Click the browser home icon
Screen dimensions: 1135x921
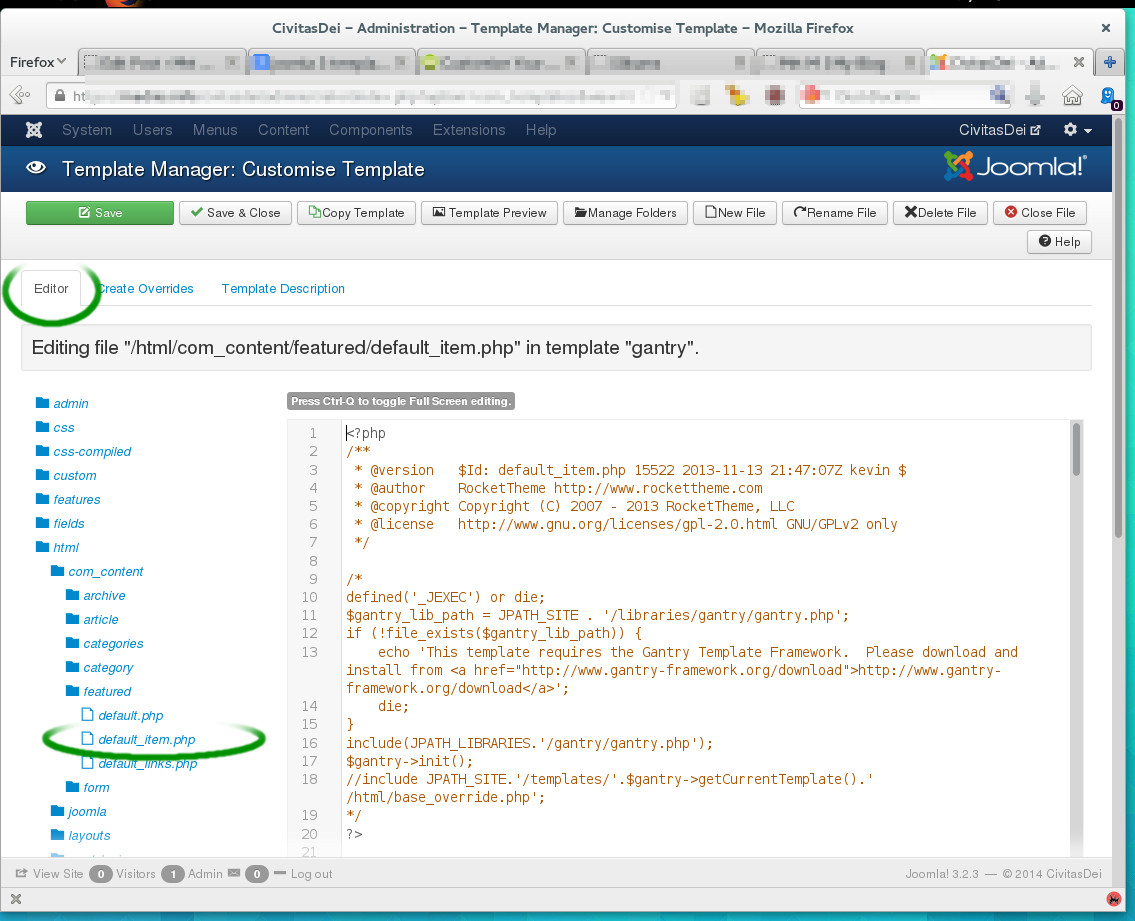tap(1072, 95)
